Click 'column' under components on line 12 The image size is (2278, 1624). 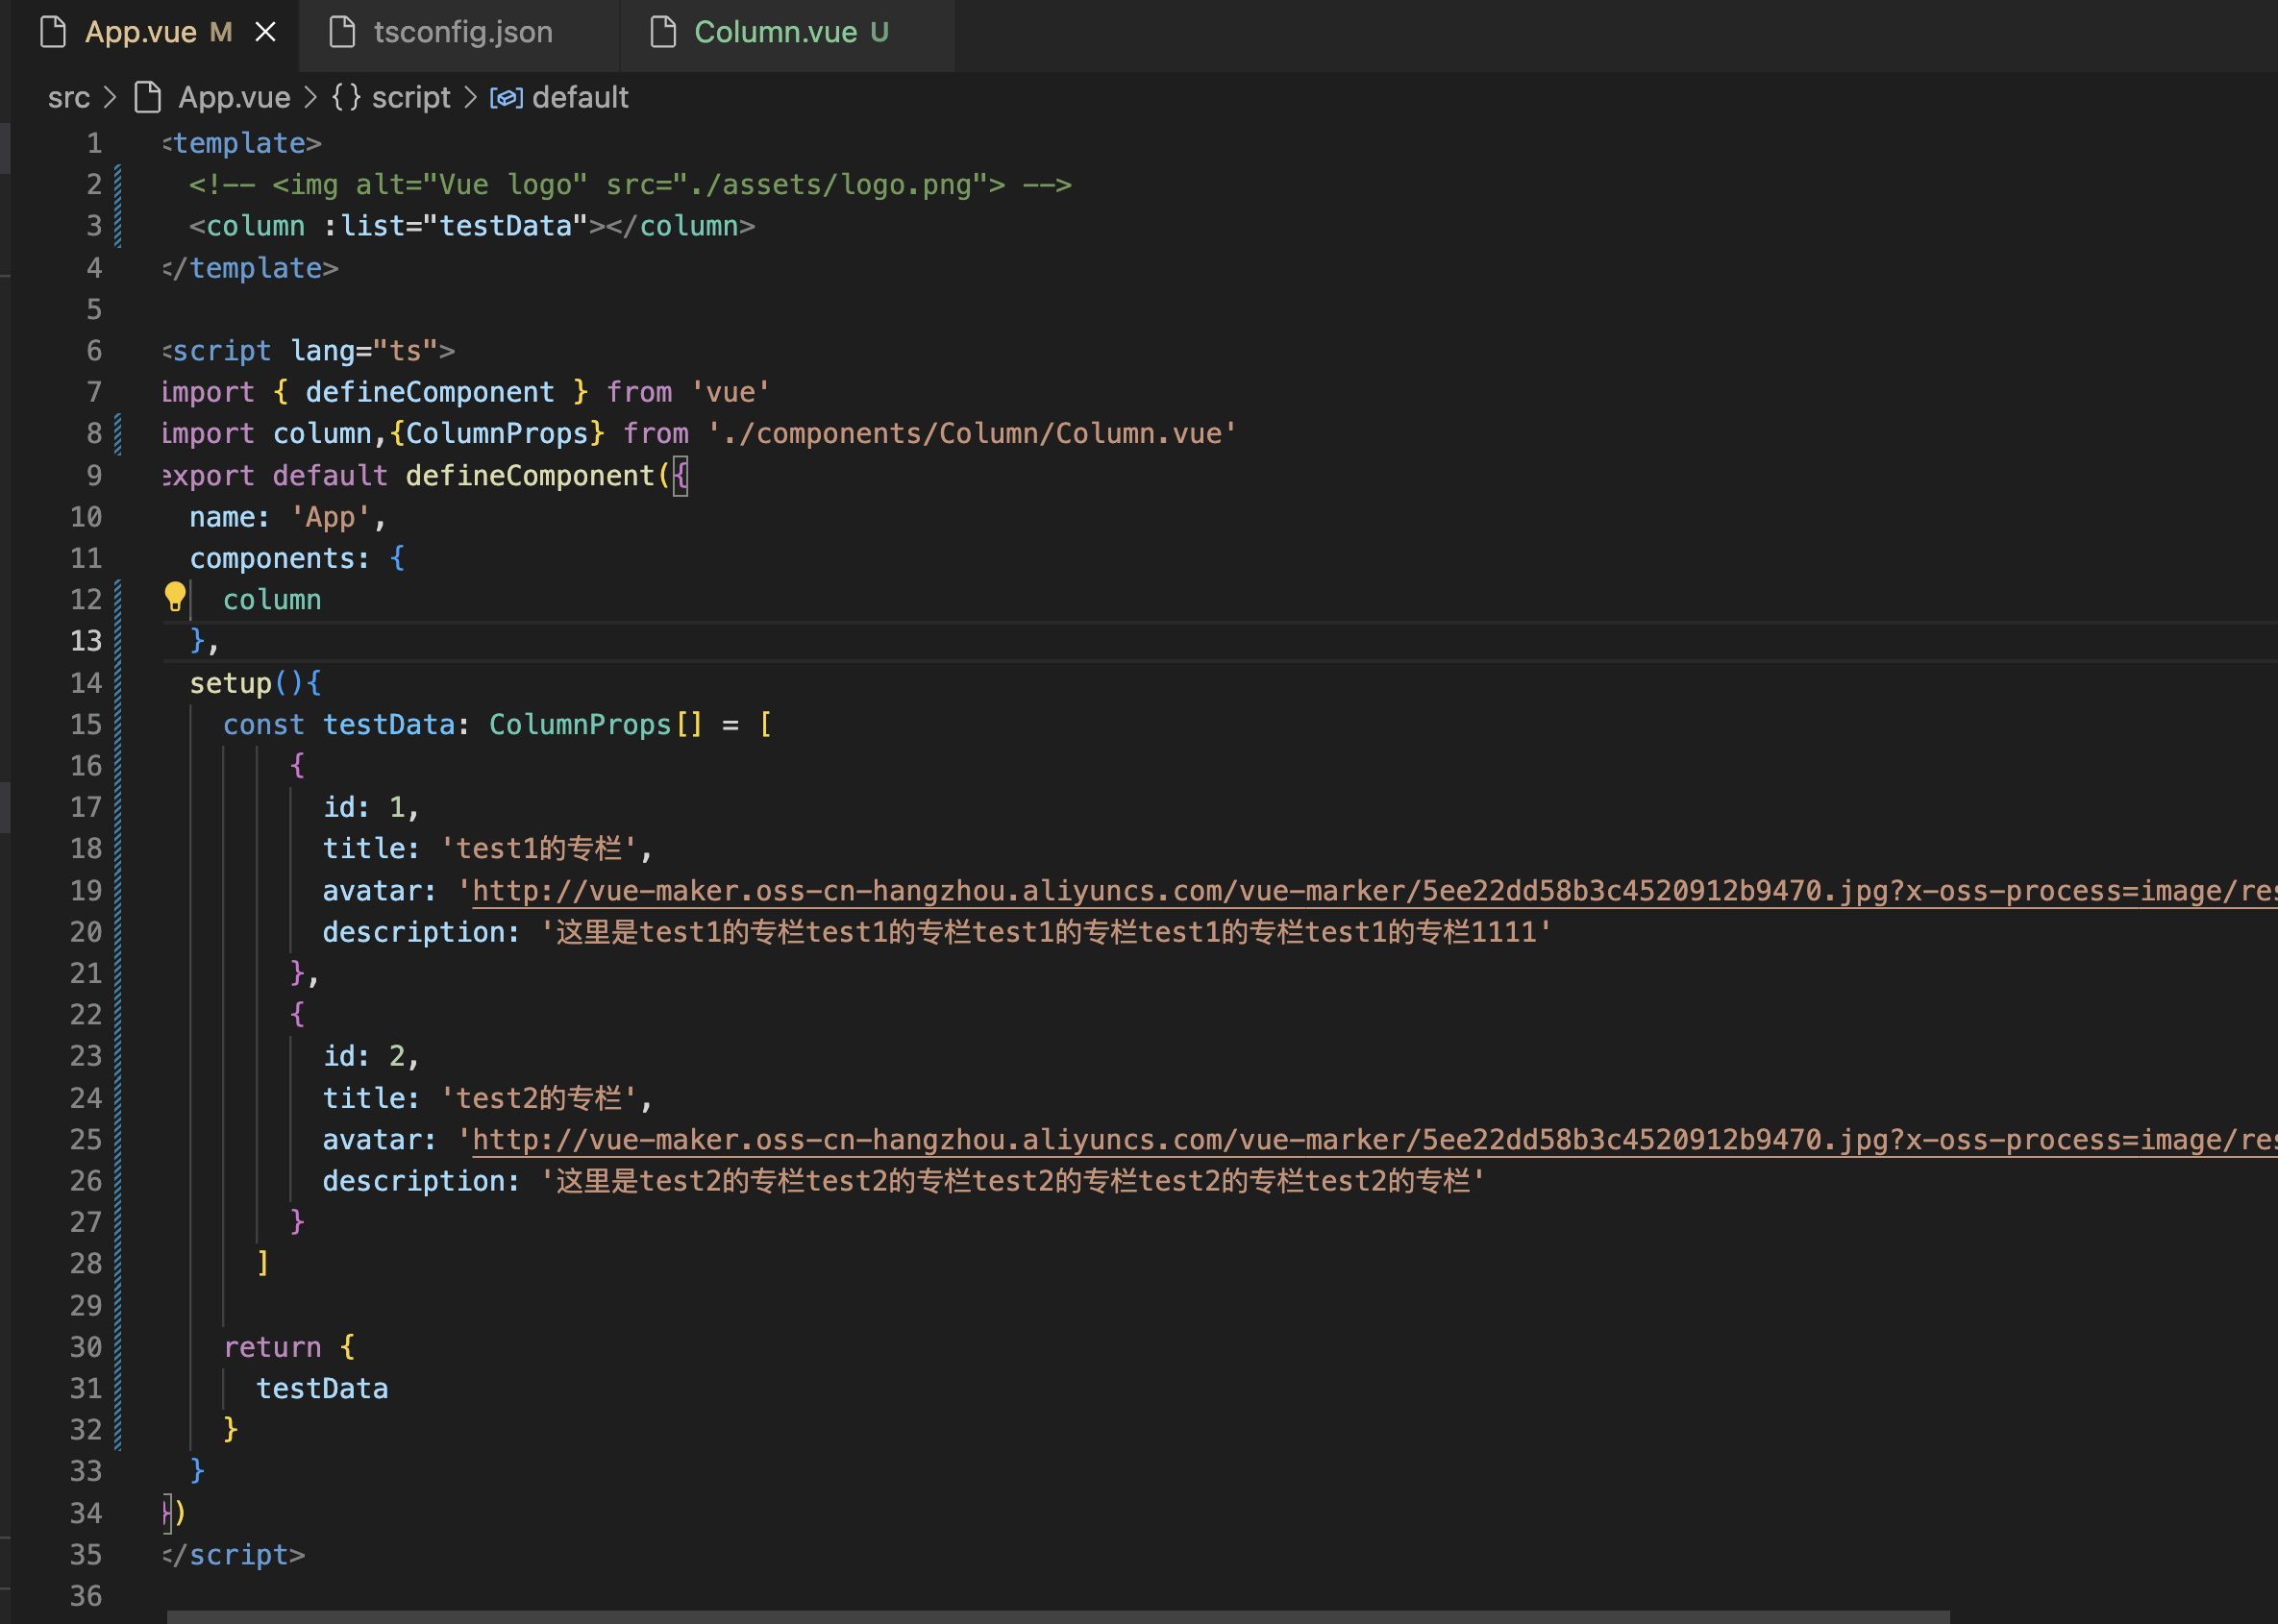(x=272, y=600)
